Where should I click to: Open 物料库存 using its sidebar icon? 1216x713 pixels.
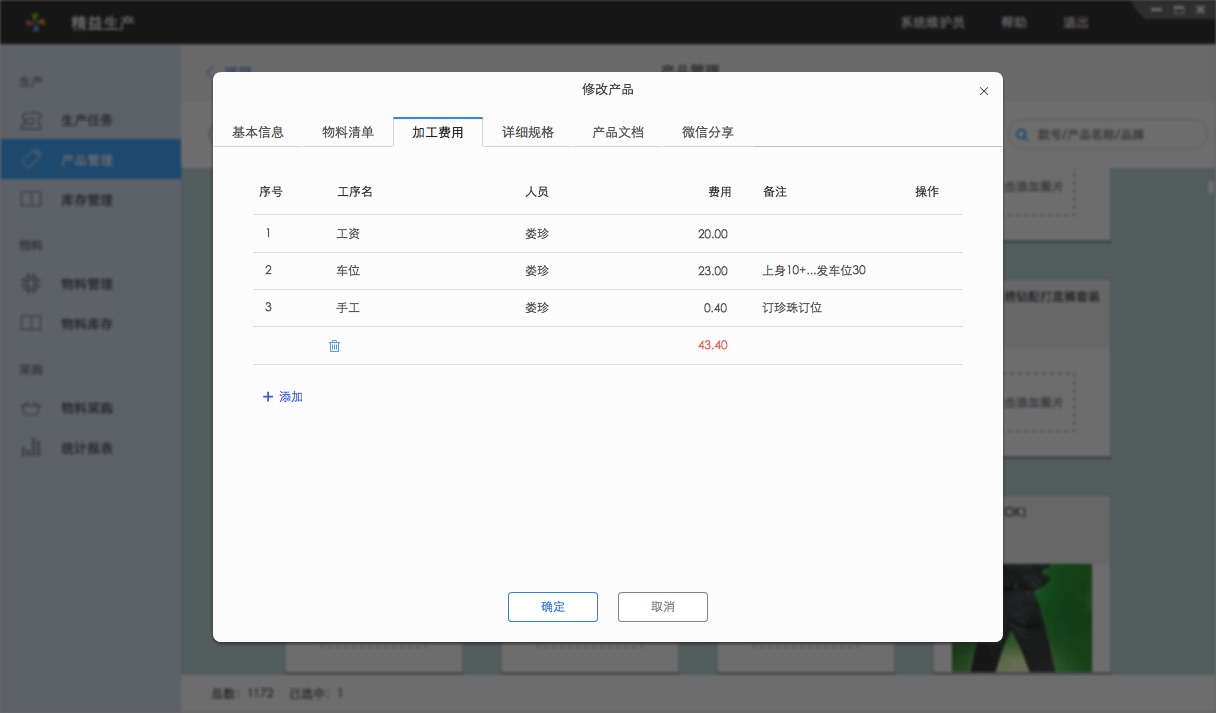tap(32, 322)
